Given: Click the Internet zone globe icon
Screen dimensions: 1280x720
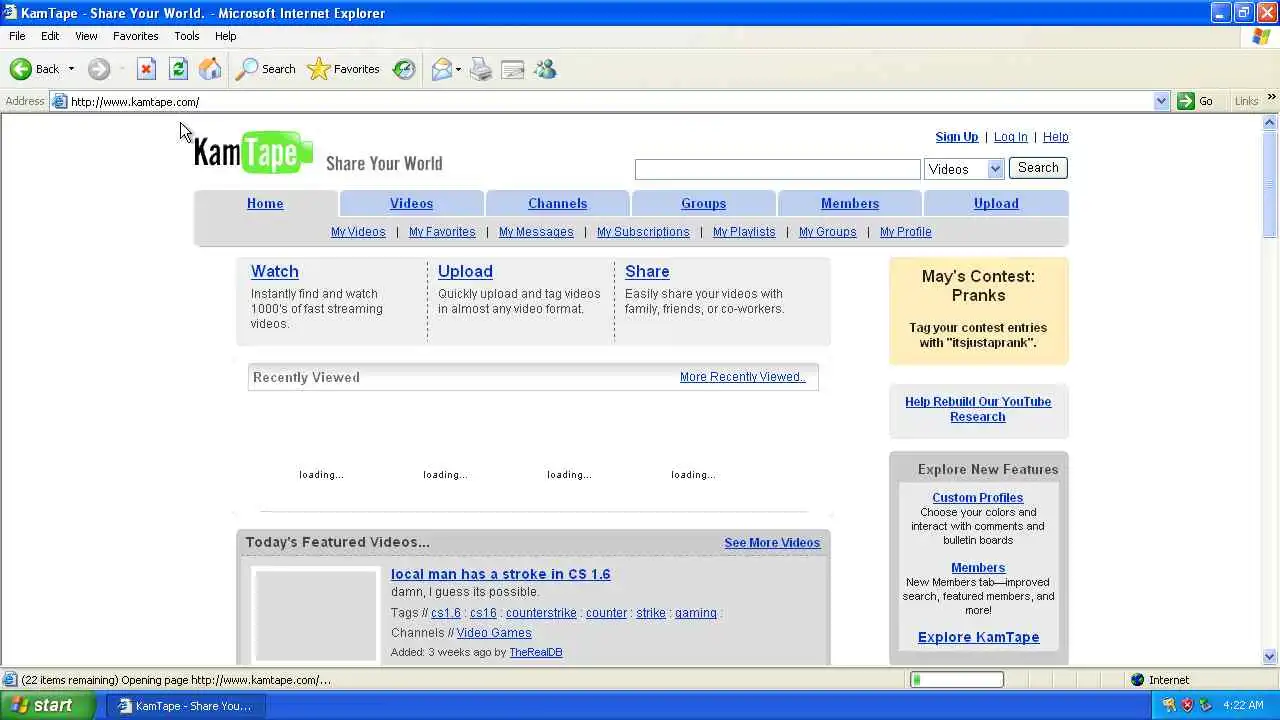Looking at the screenshot, I should point(1137,680).
